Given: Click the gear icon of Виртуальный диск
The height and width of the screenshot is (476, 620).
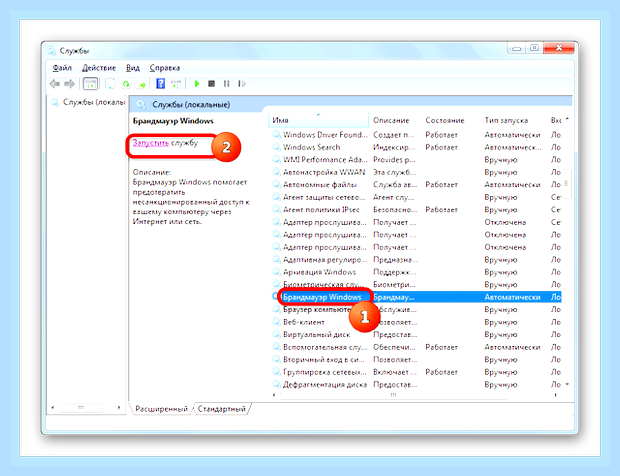Looking at the screenshot, I should click(x=276, y=334).
